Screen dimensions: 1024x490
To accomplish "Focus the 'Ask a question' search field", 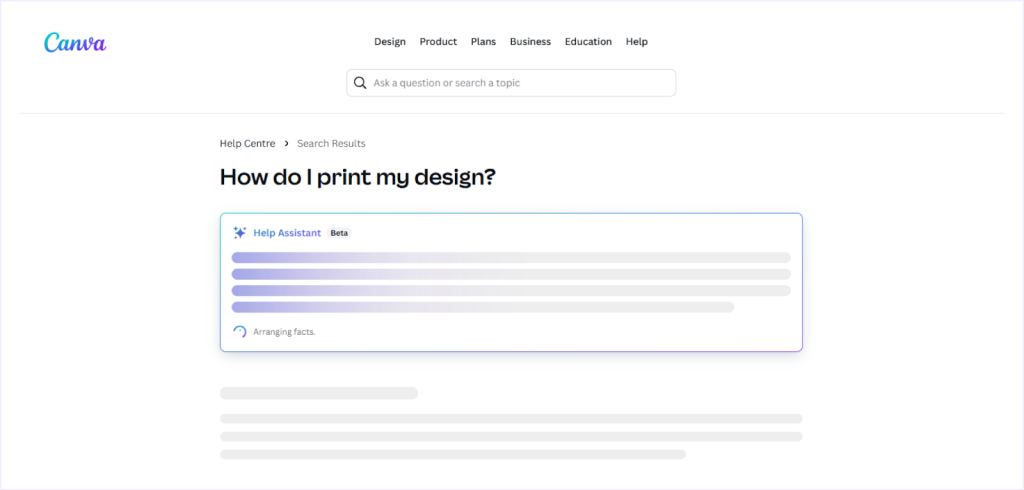I will (x=520, y=83).
